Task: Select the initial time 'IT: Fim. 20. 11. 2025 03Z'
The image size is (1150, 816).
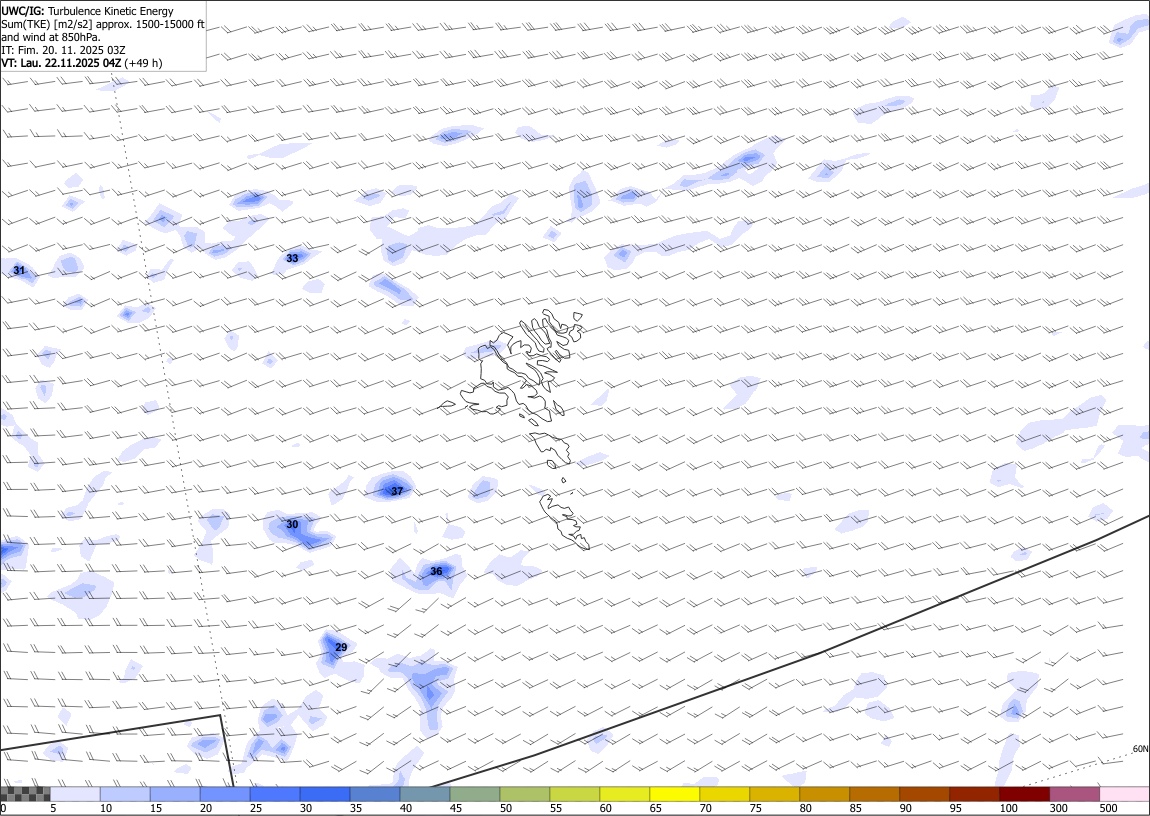Action: pos(64,50)
